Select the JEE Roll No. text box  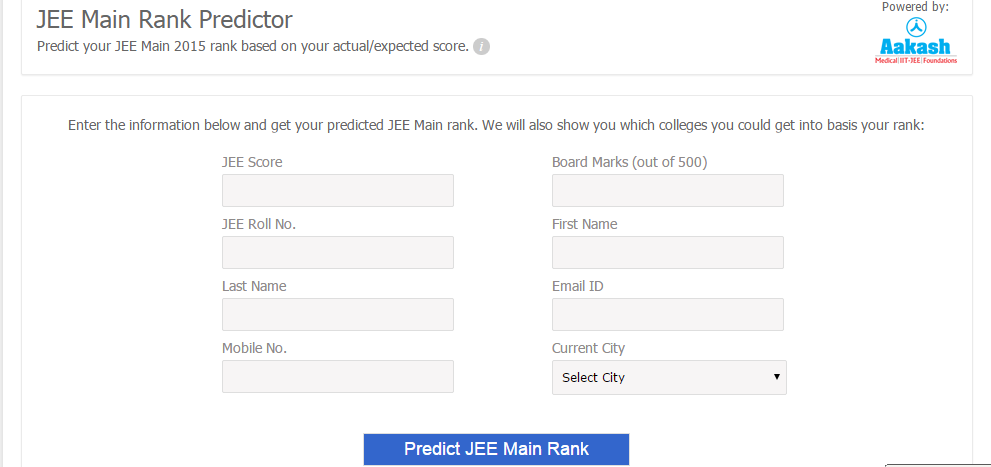[337, 252]
